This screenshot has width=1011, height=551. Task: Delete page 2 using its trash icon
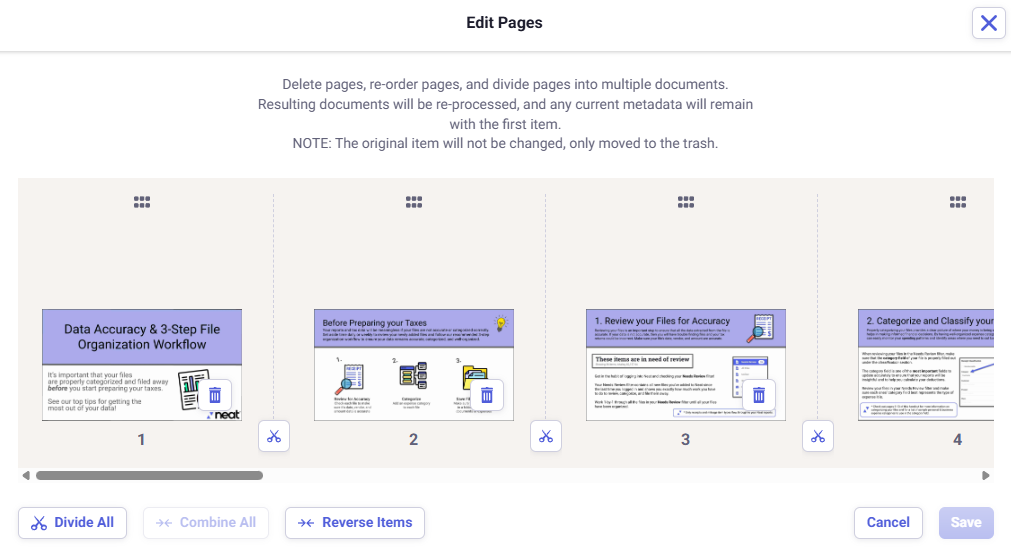click(487, 394)
